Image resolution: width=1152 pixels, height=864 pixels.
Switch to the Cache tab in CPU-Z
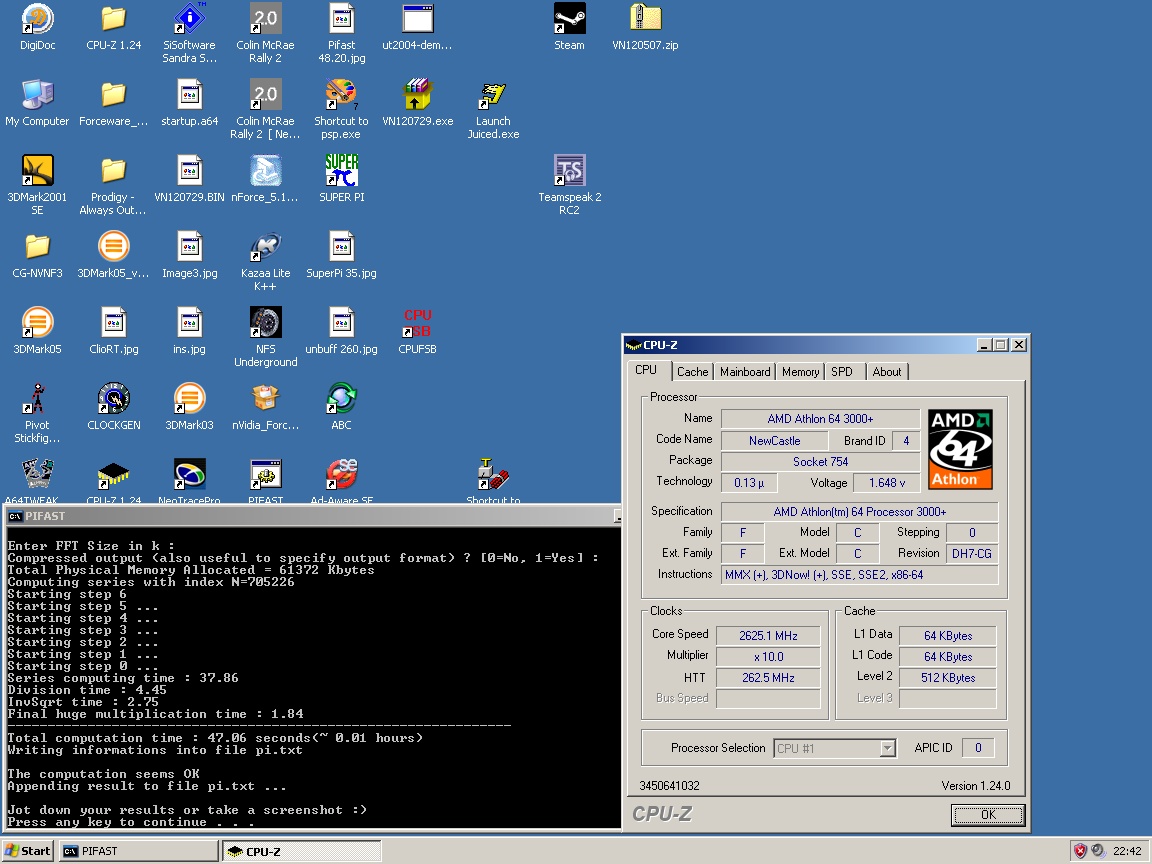tap(692, 372)
